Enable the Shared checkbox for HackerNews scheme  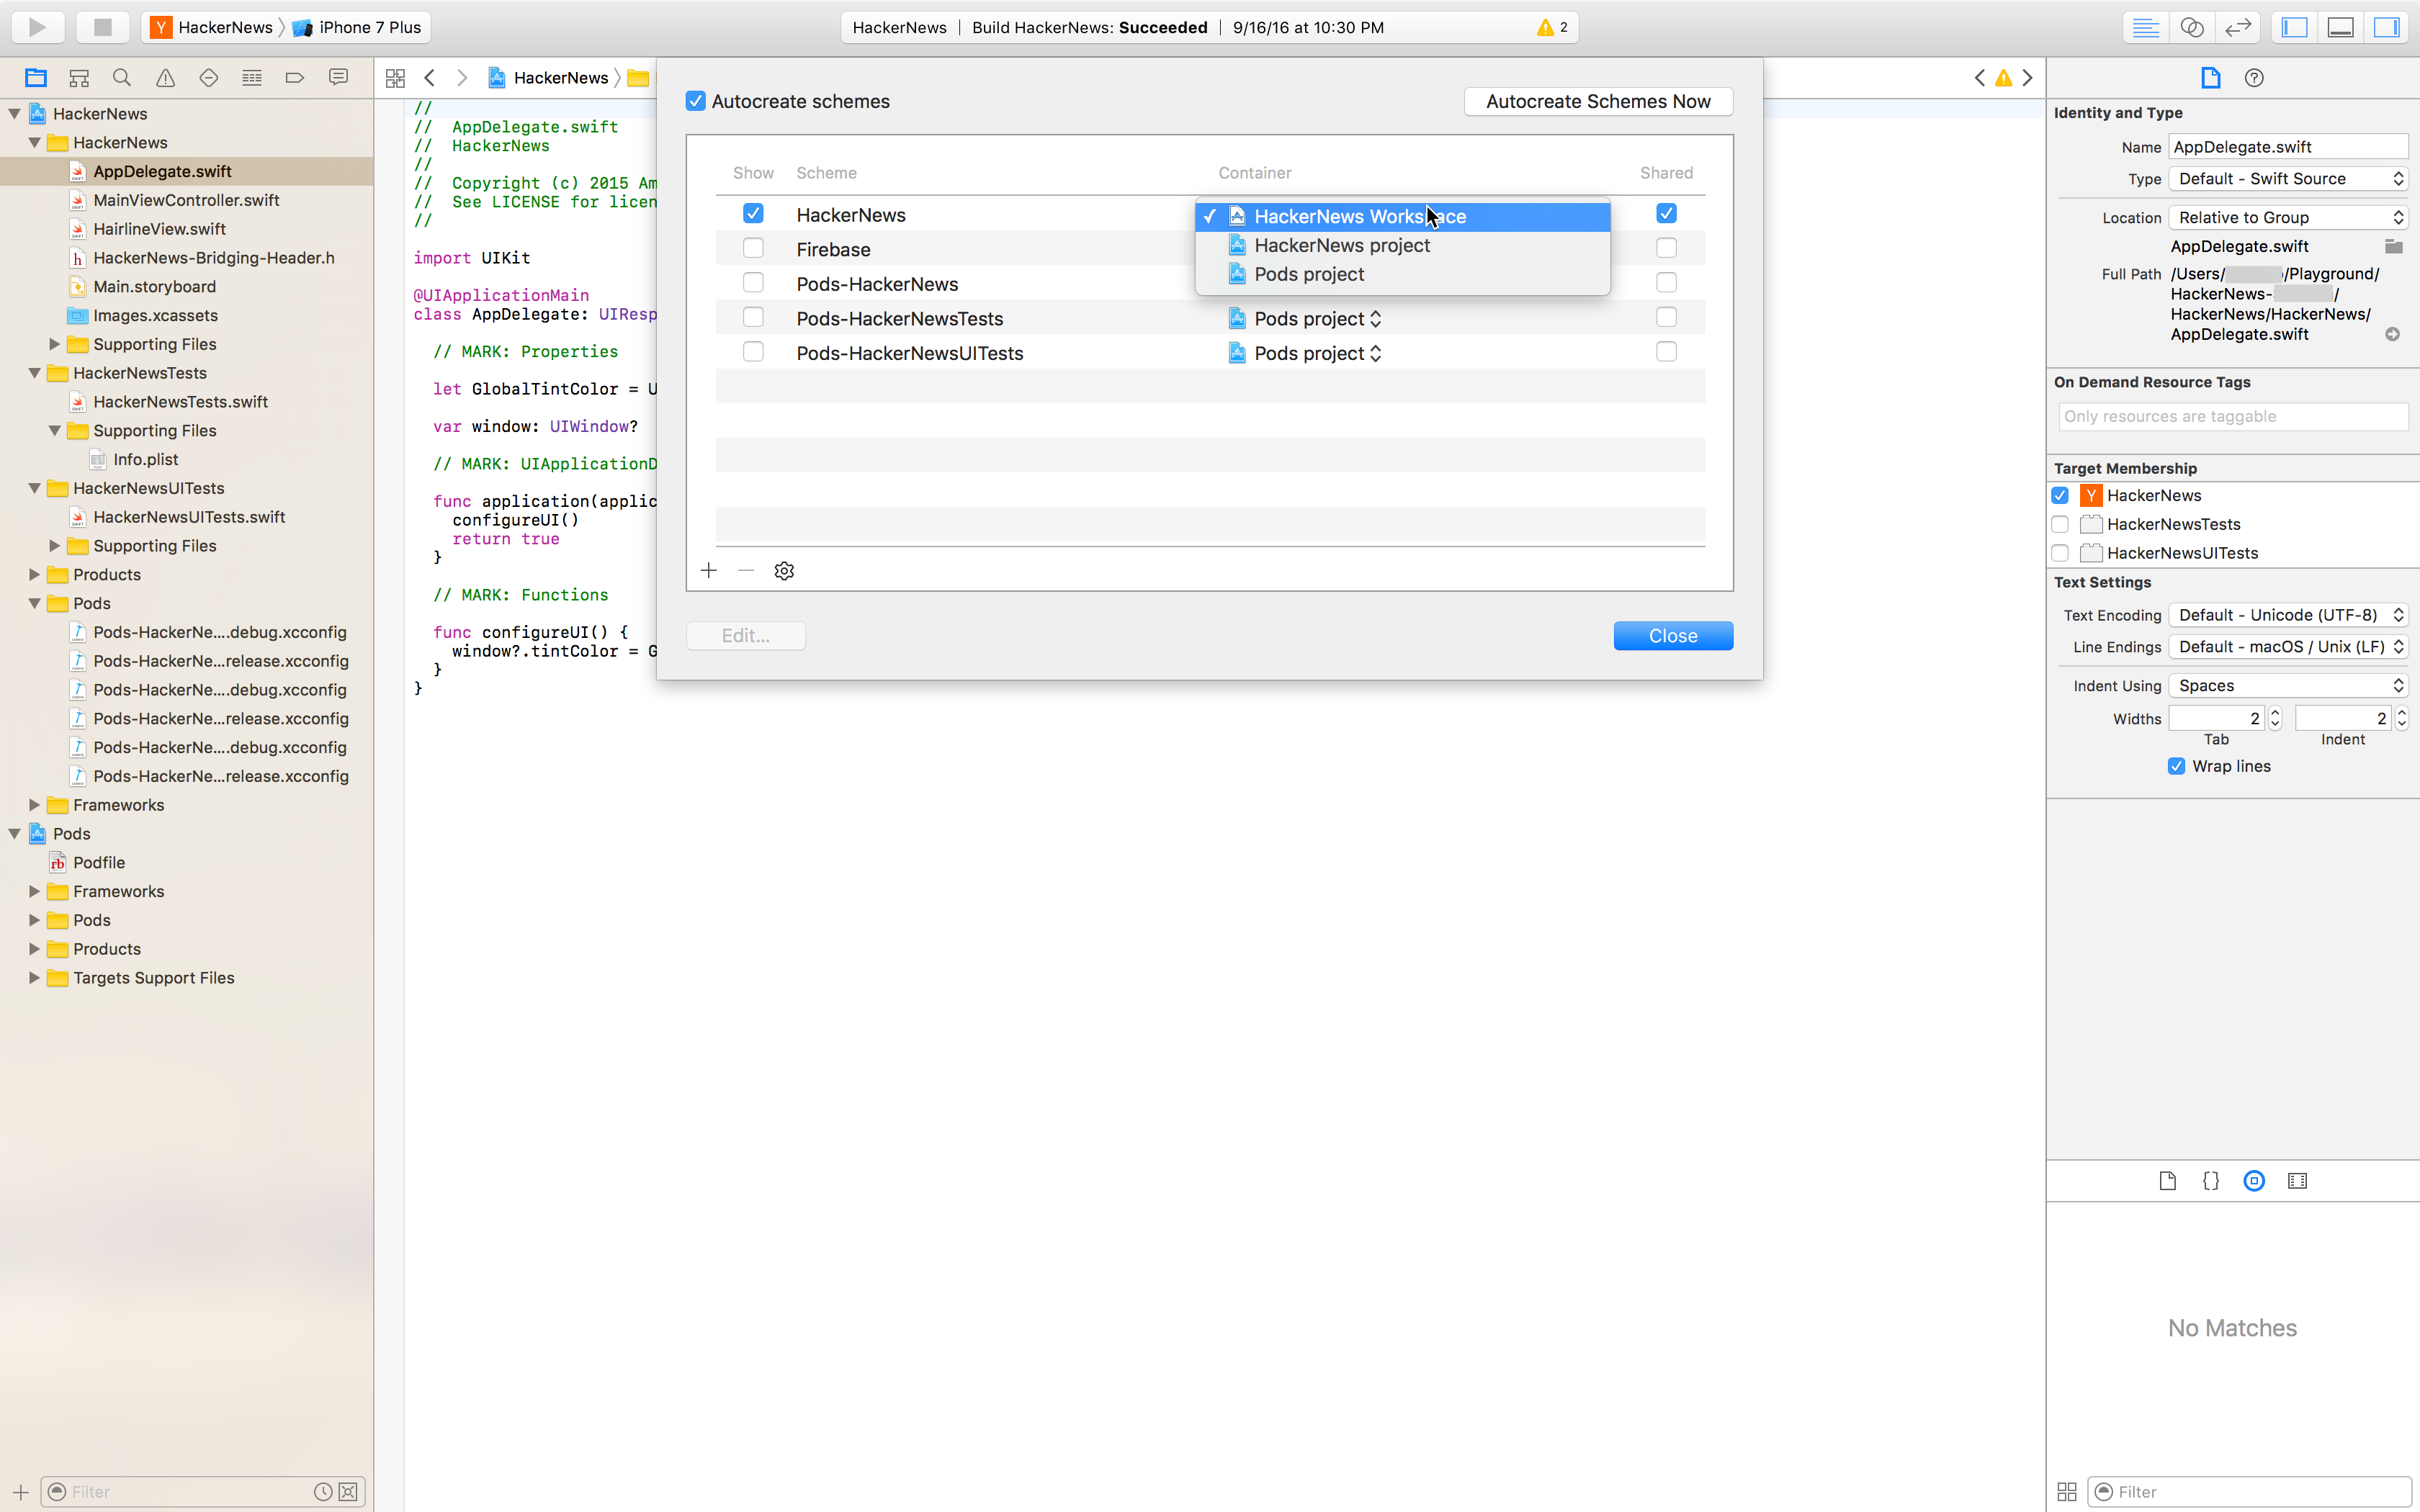click(1666, 212)
